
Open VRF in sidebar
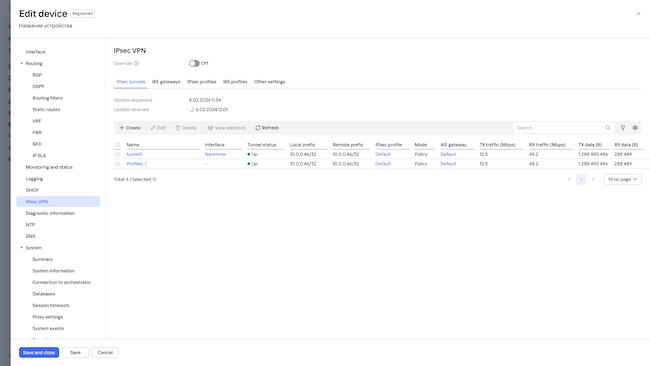(x=37, y=121)
